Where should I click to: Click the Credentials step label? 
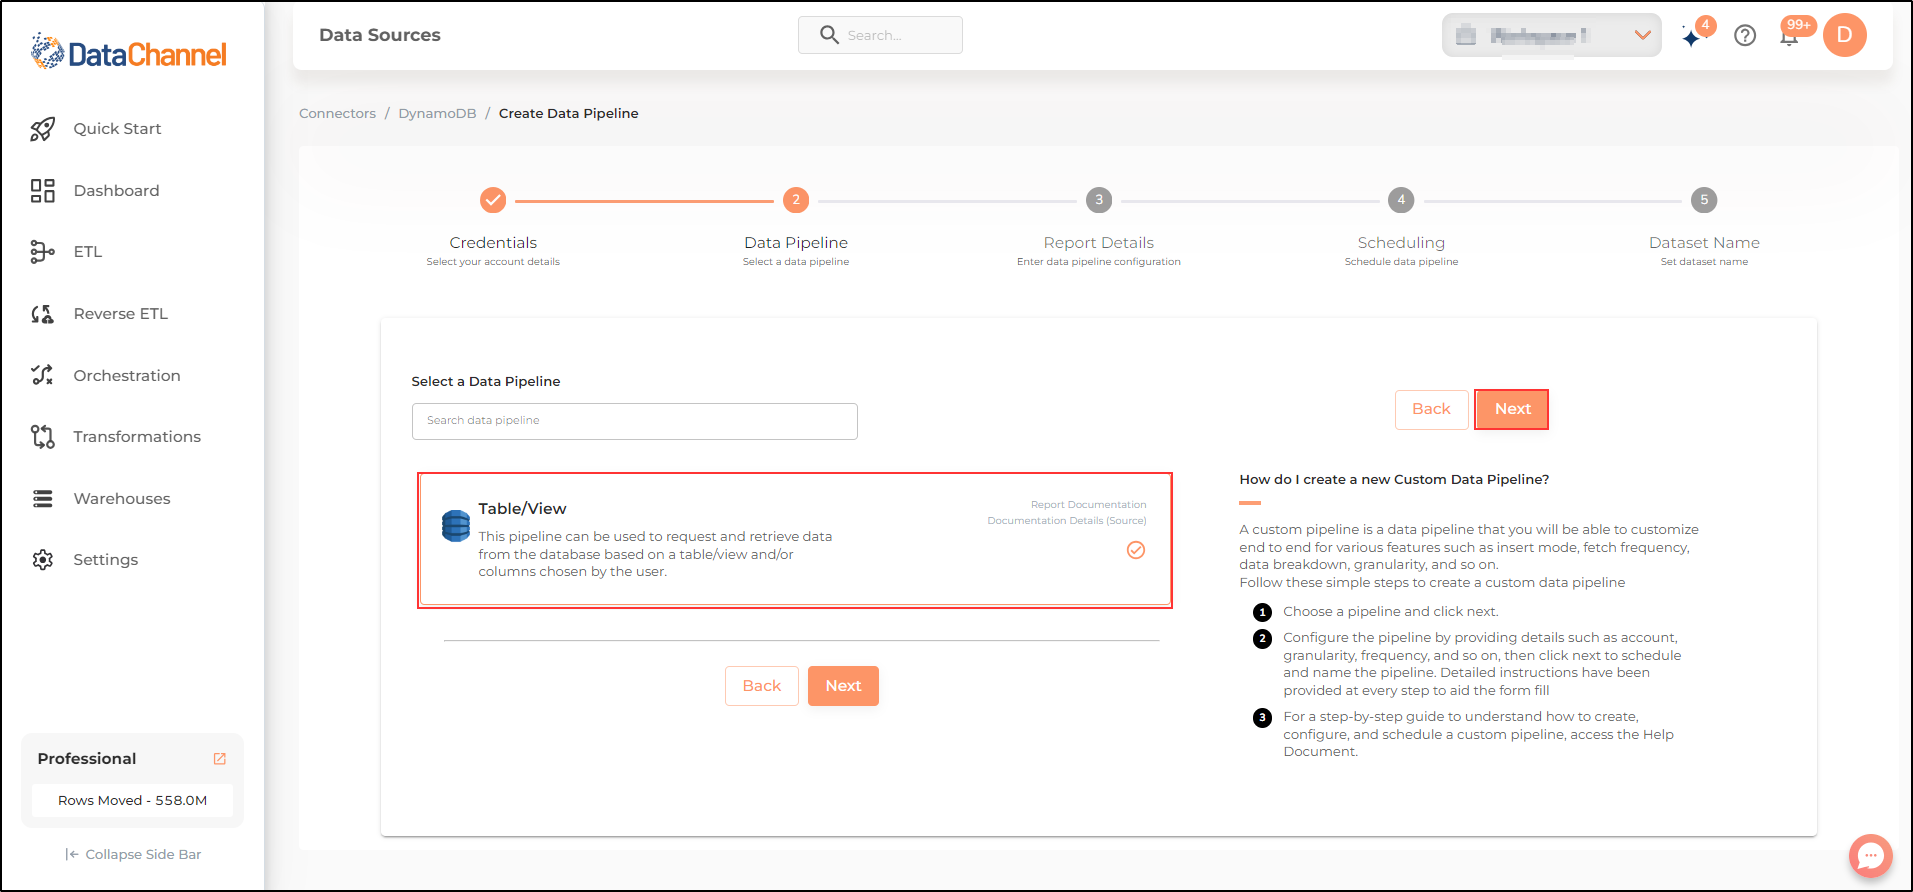(493, 243)
